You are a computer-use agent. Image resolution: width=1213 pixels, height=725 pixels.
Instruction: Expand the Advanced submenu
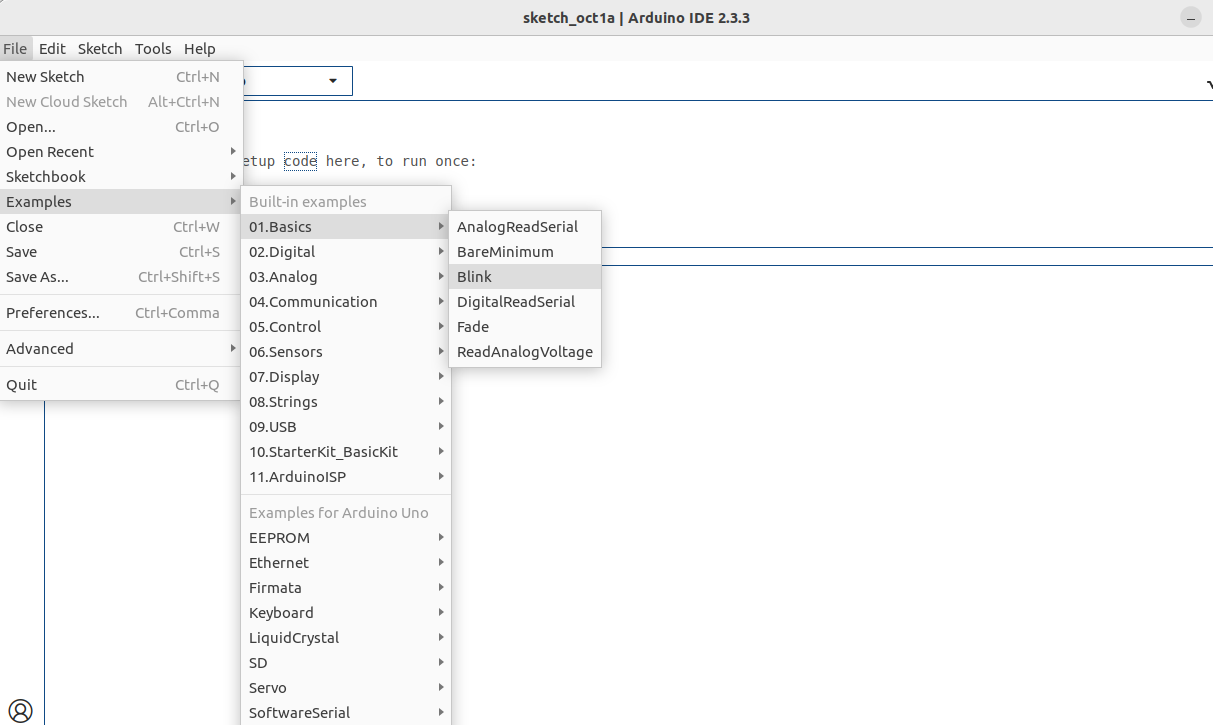[121, 349]
